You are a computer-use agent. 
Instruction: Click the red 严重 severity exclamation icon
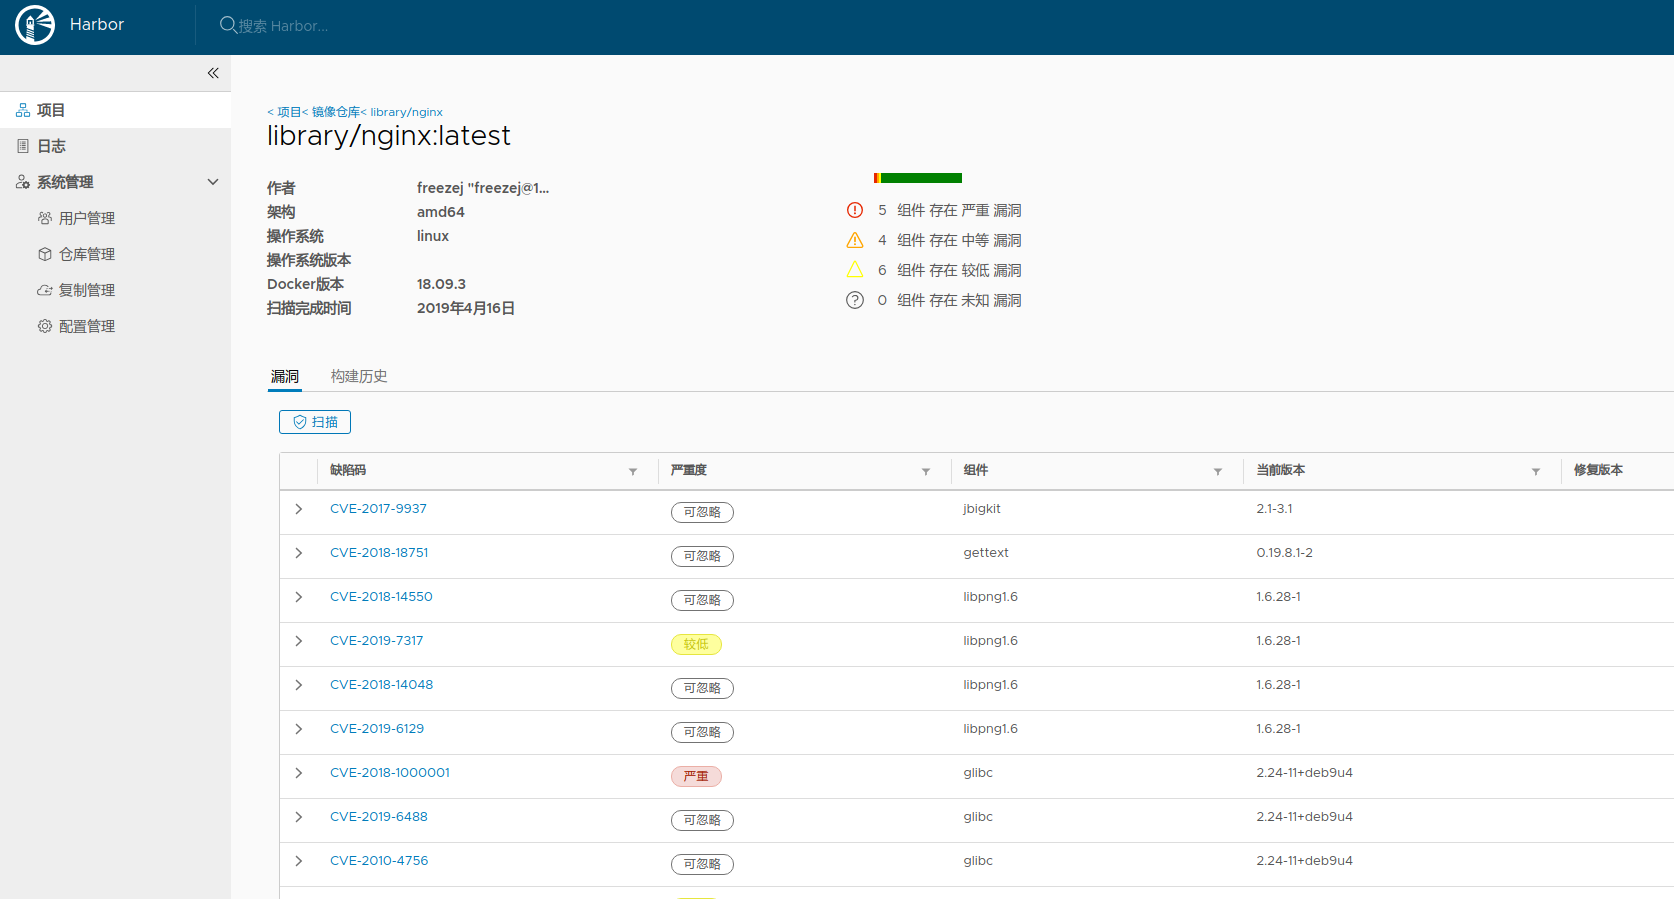pyautogui.click(x=855, y=210)
